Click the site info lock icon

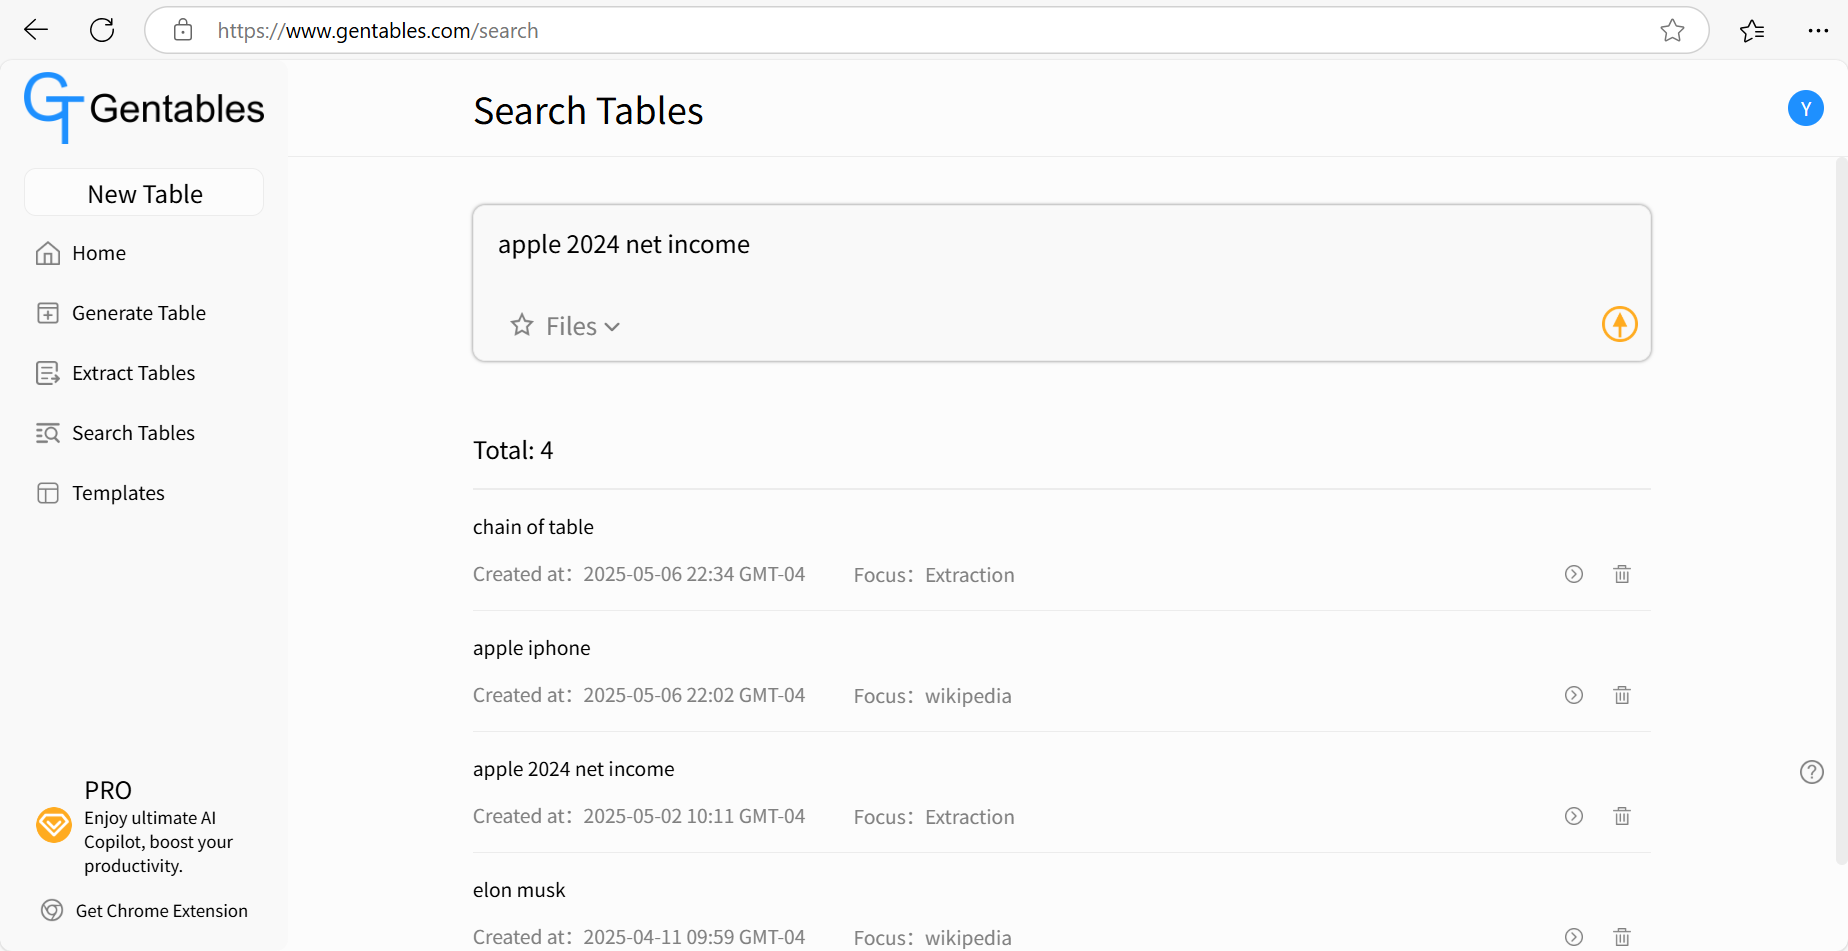pos(183,30)
